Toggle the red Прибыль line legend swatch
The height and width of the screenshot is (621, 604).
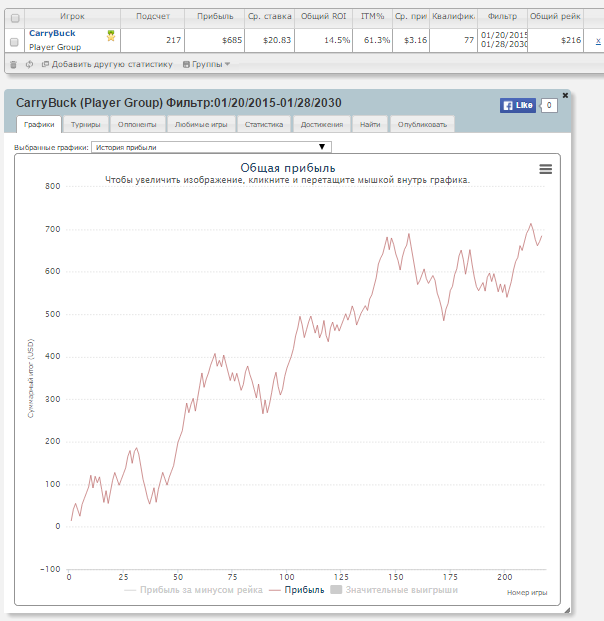coord(275,590)
